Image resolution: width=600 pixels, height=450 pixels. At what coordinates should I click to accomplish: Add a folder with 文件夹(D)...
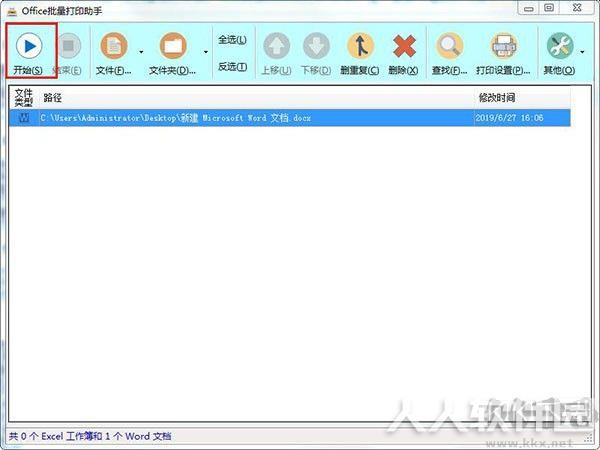coord(173,53)
